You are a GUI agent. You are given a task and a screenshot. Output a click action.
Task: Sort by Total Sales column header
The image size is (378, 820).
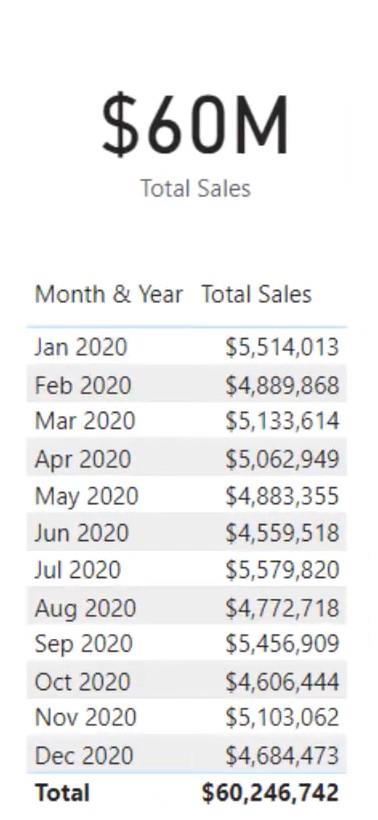pos(257,294)
